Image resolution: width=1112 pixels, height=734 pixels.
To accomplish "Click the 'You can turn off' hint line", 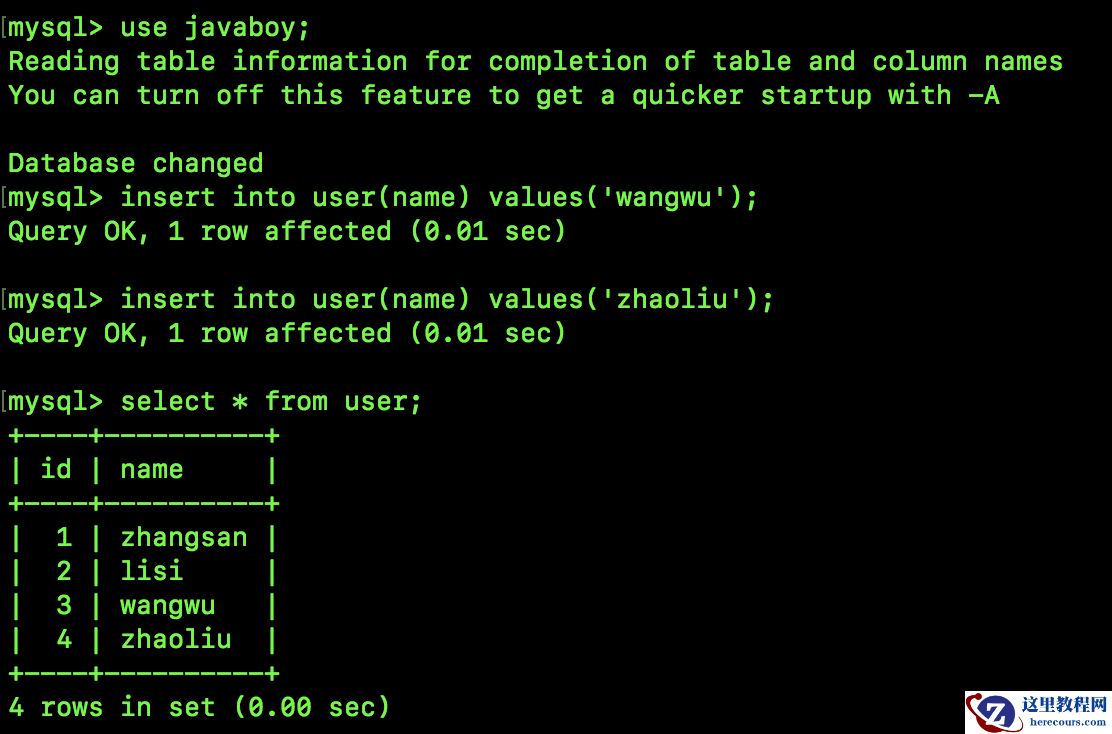I will 503,95.
